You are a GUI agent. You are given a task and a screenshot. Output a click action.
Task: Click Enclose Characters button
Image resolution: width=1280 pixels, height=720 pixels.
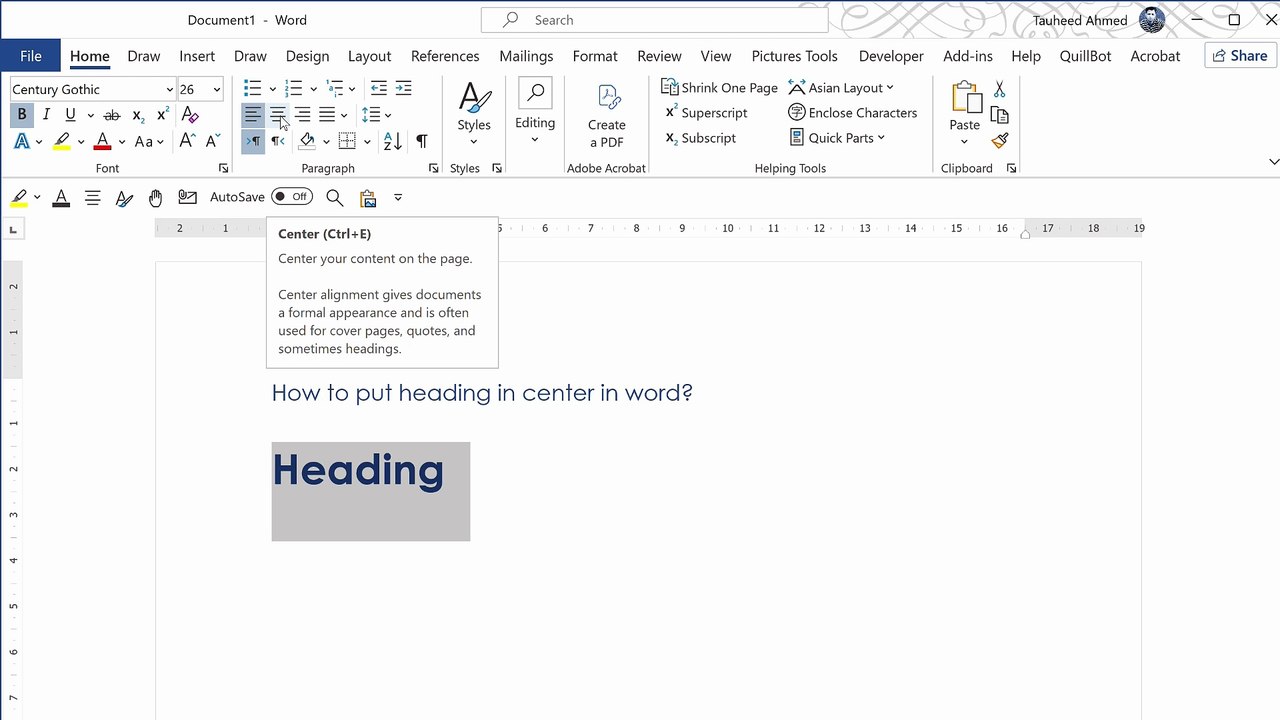pos(853,113)
